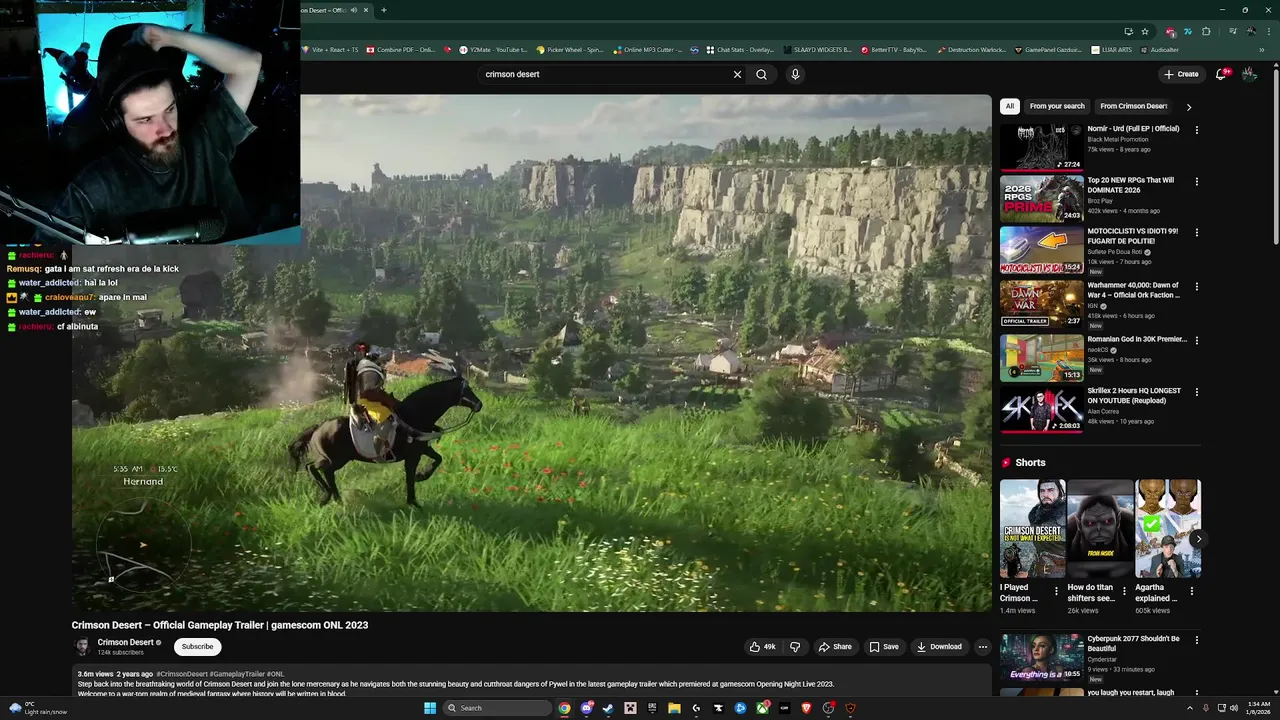Open File Explorer from the taskbar
The image size is (1280, 720).
coord(674,708)
